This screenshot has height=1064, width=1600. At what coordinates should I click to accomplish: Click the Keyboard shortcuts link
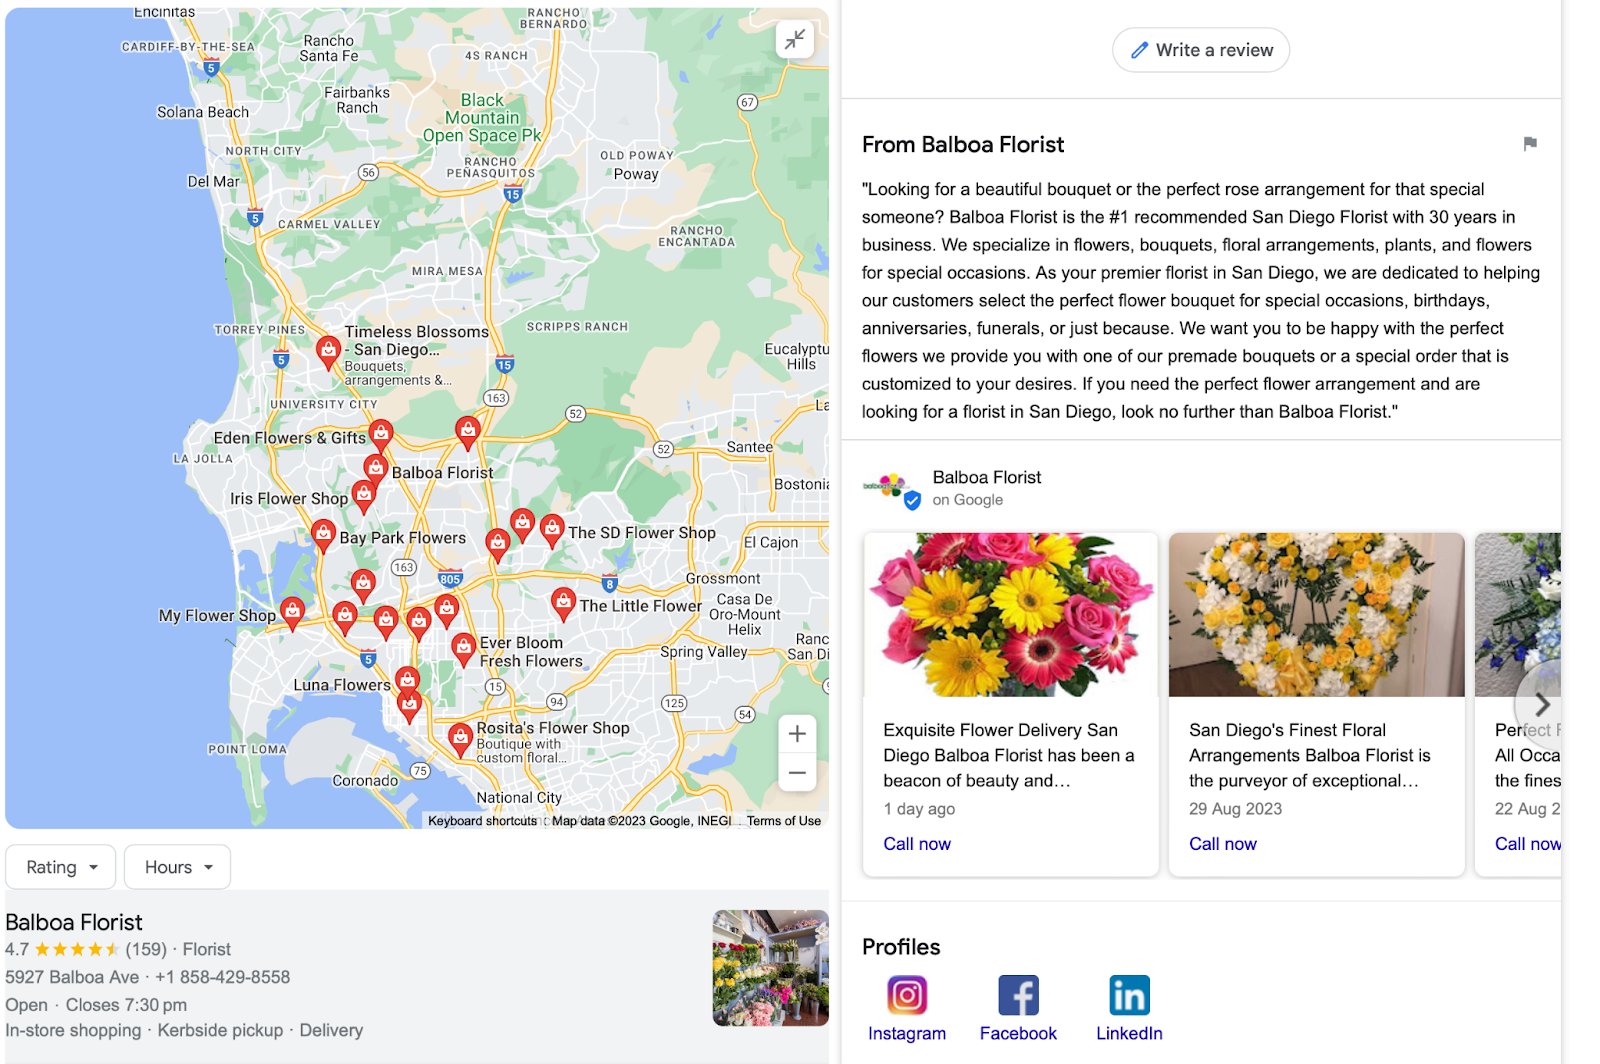[483, 820]
